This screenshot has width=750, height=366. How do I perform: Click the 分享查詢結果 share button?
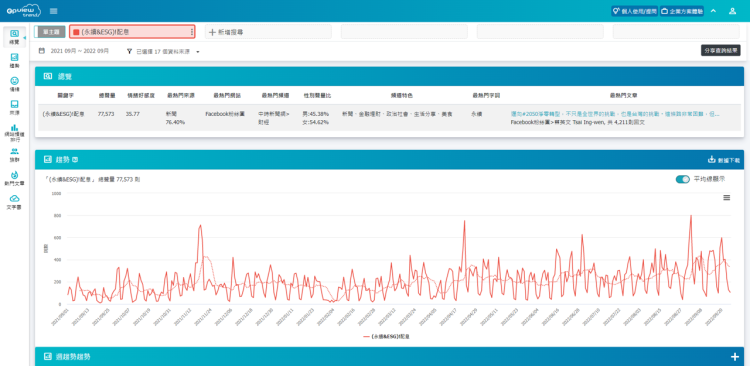[x=721, y=50]
